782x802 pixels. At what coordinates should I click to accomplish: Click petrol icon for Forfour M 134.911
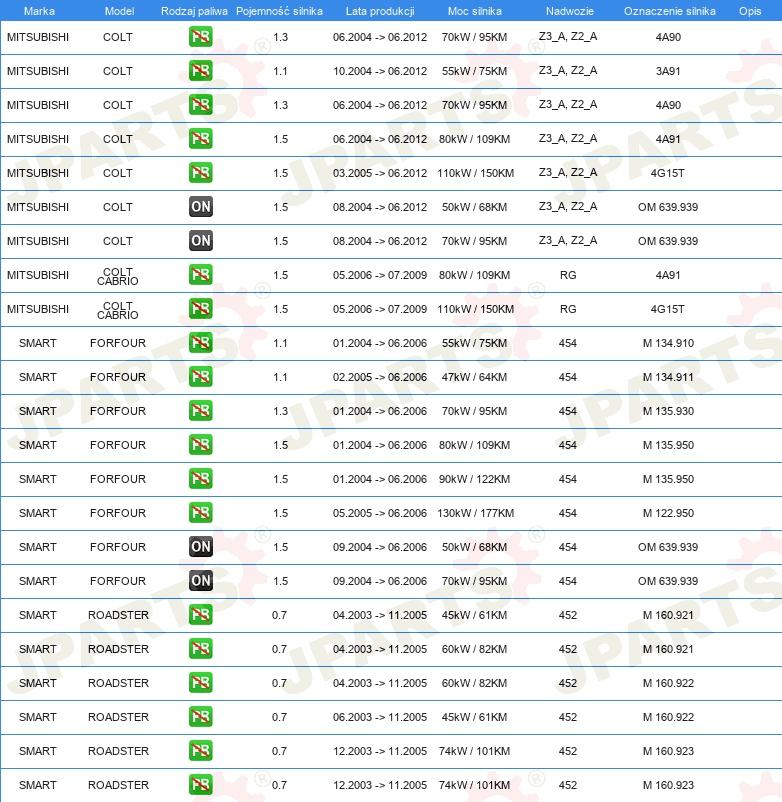click(x=200, y=377)
